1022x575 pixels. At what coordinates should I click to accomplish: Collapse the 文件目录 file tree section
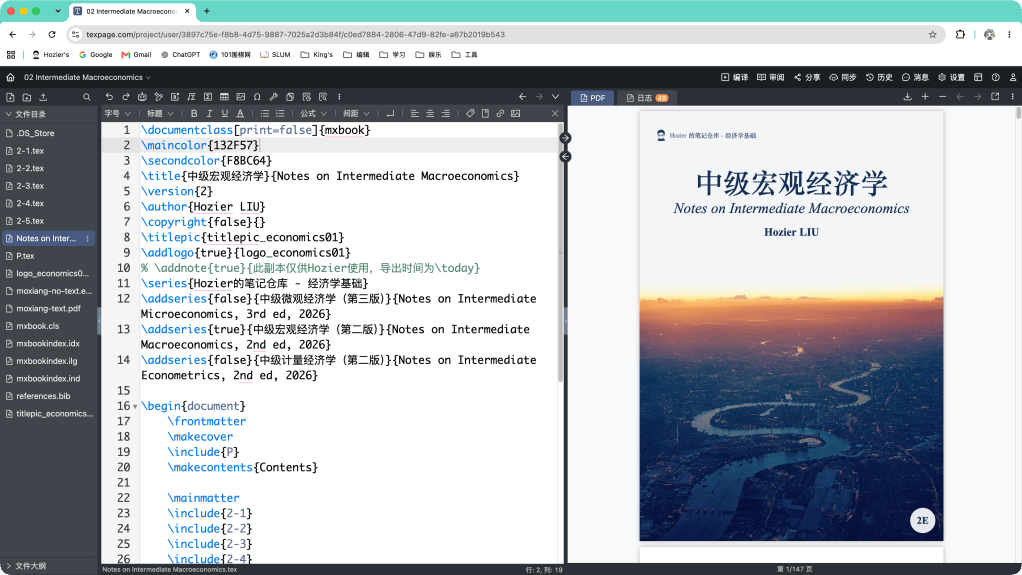pyautogui.click(x=26, y=114)
